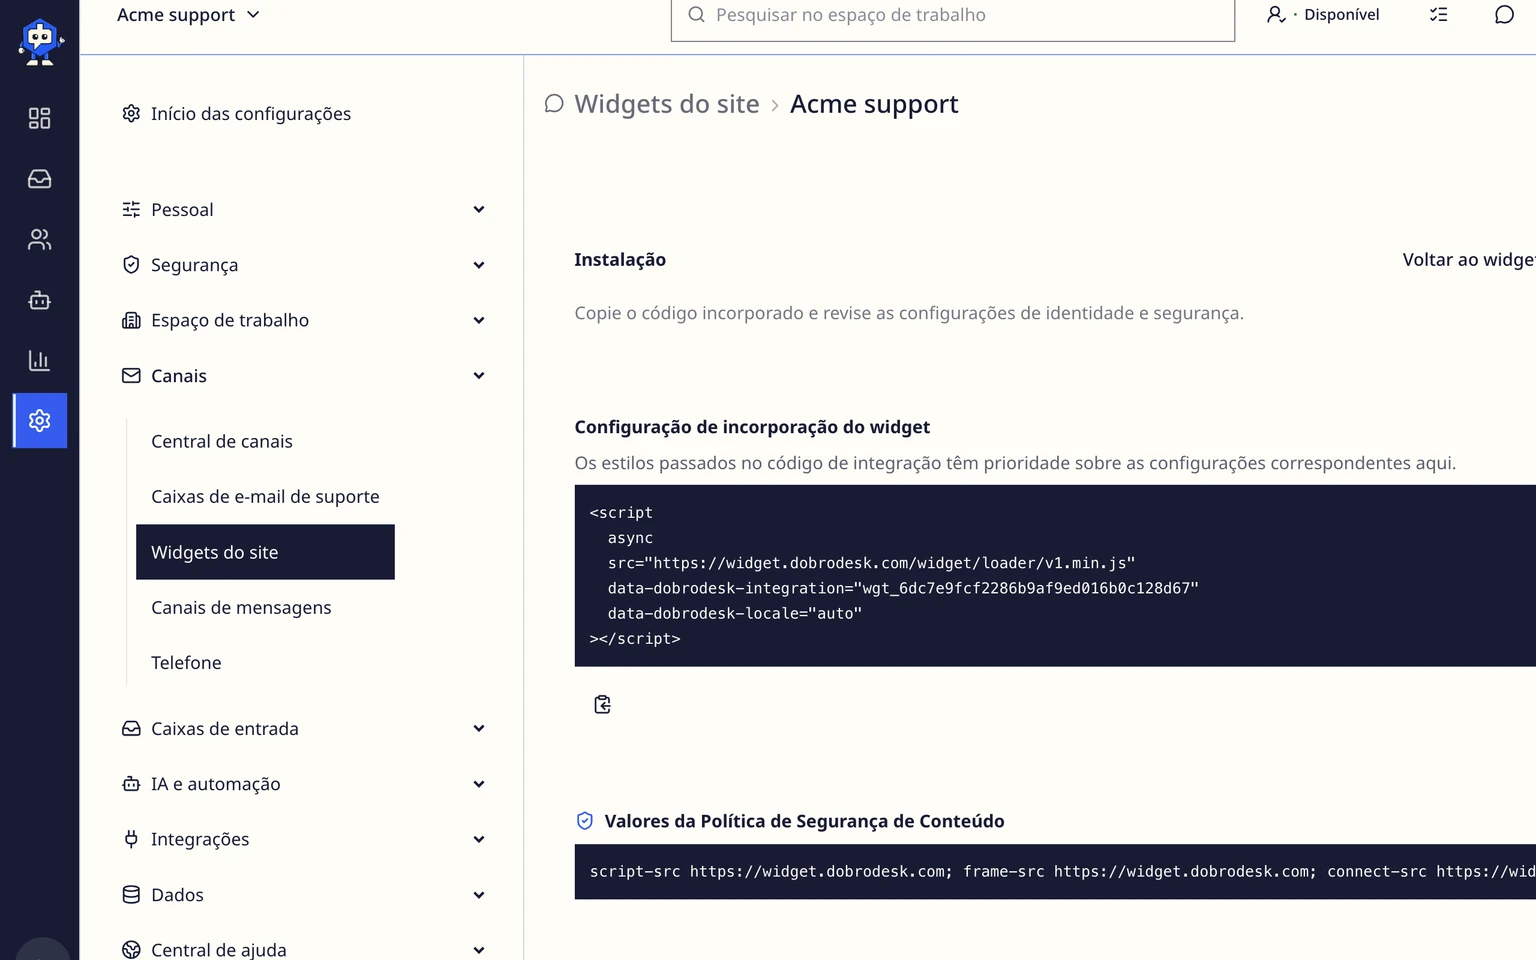Screen dimensions: 1536x960
Task: Click the Content Security Policy values code block
Action: point(1055,871)
